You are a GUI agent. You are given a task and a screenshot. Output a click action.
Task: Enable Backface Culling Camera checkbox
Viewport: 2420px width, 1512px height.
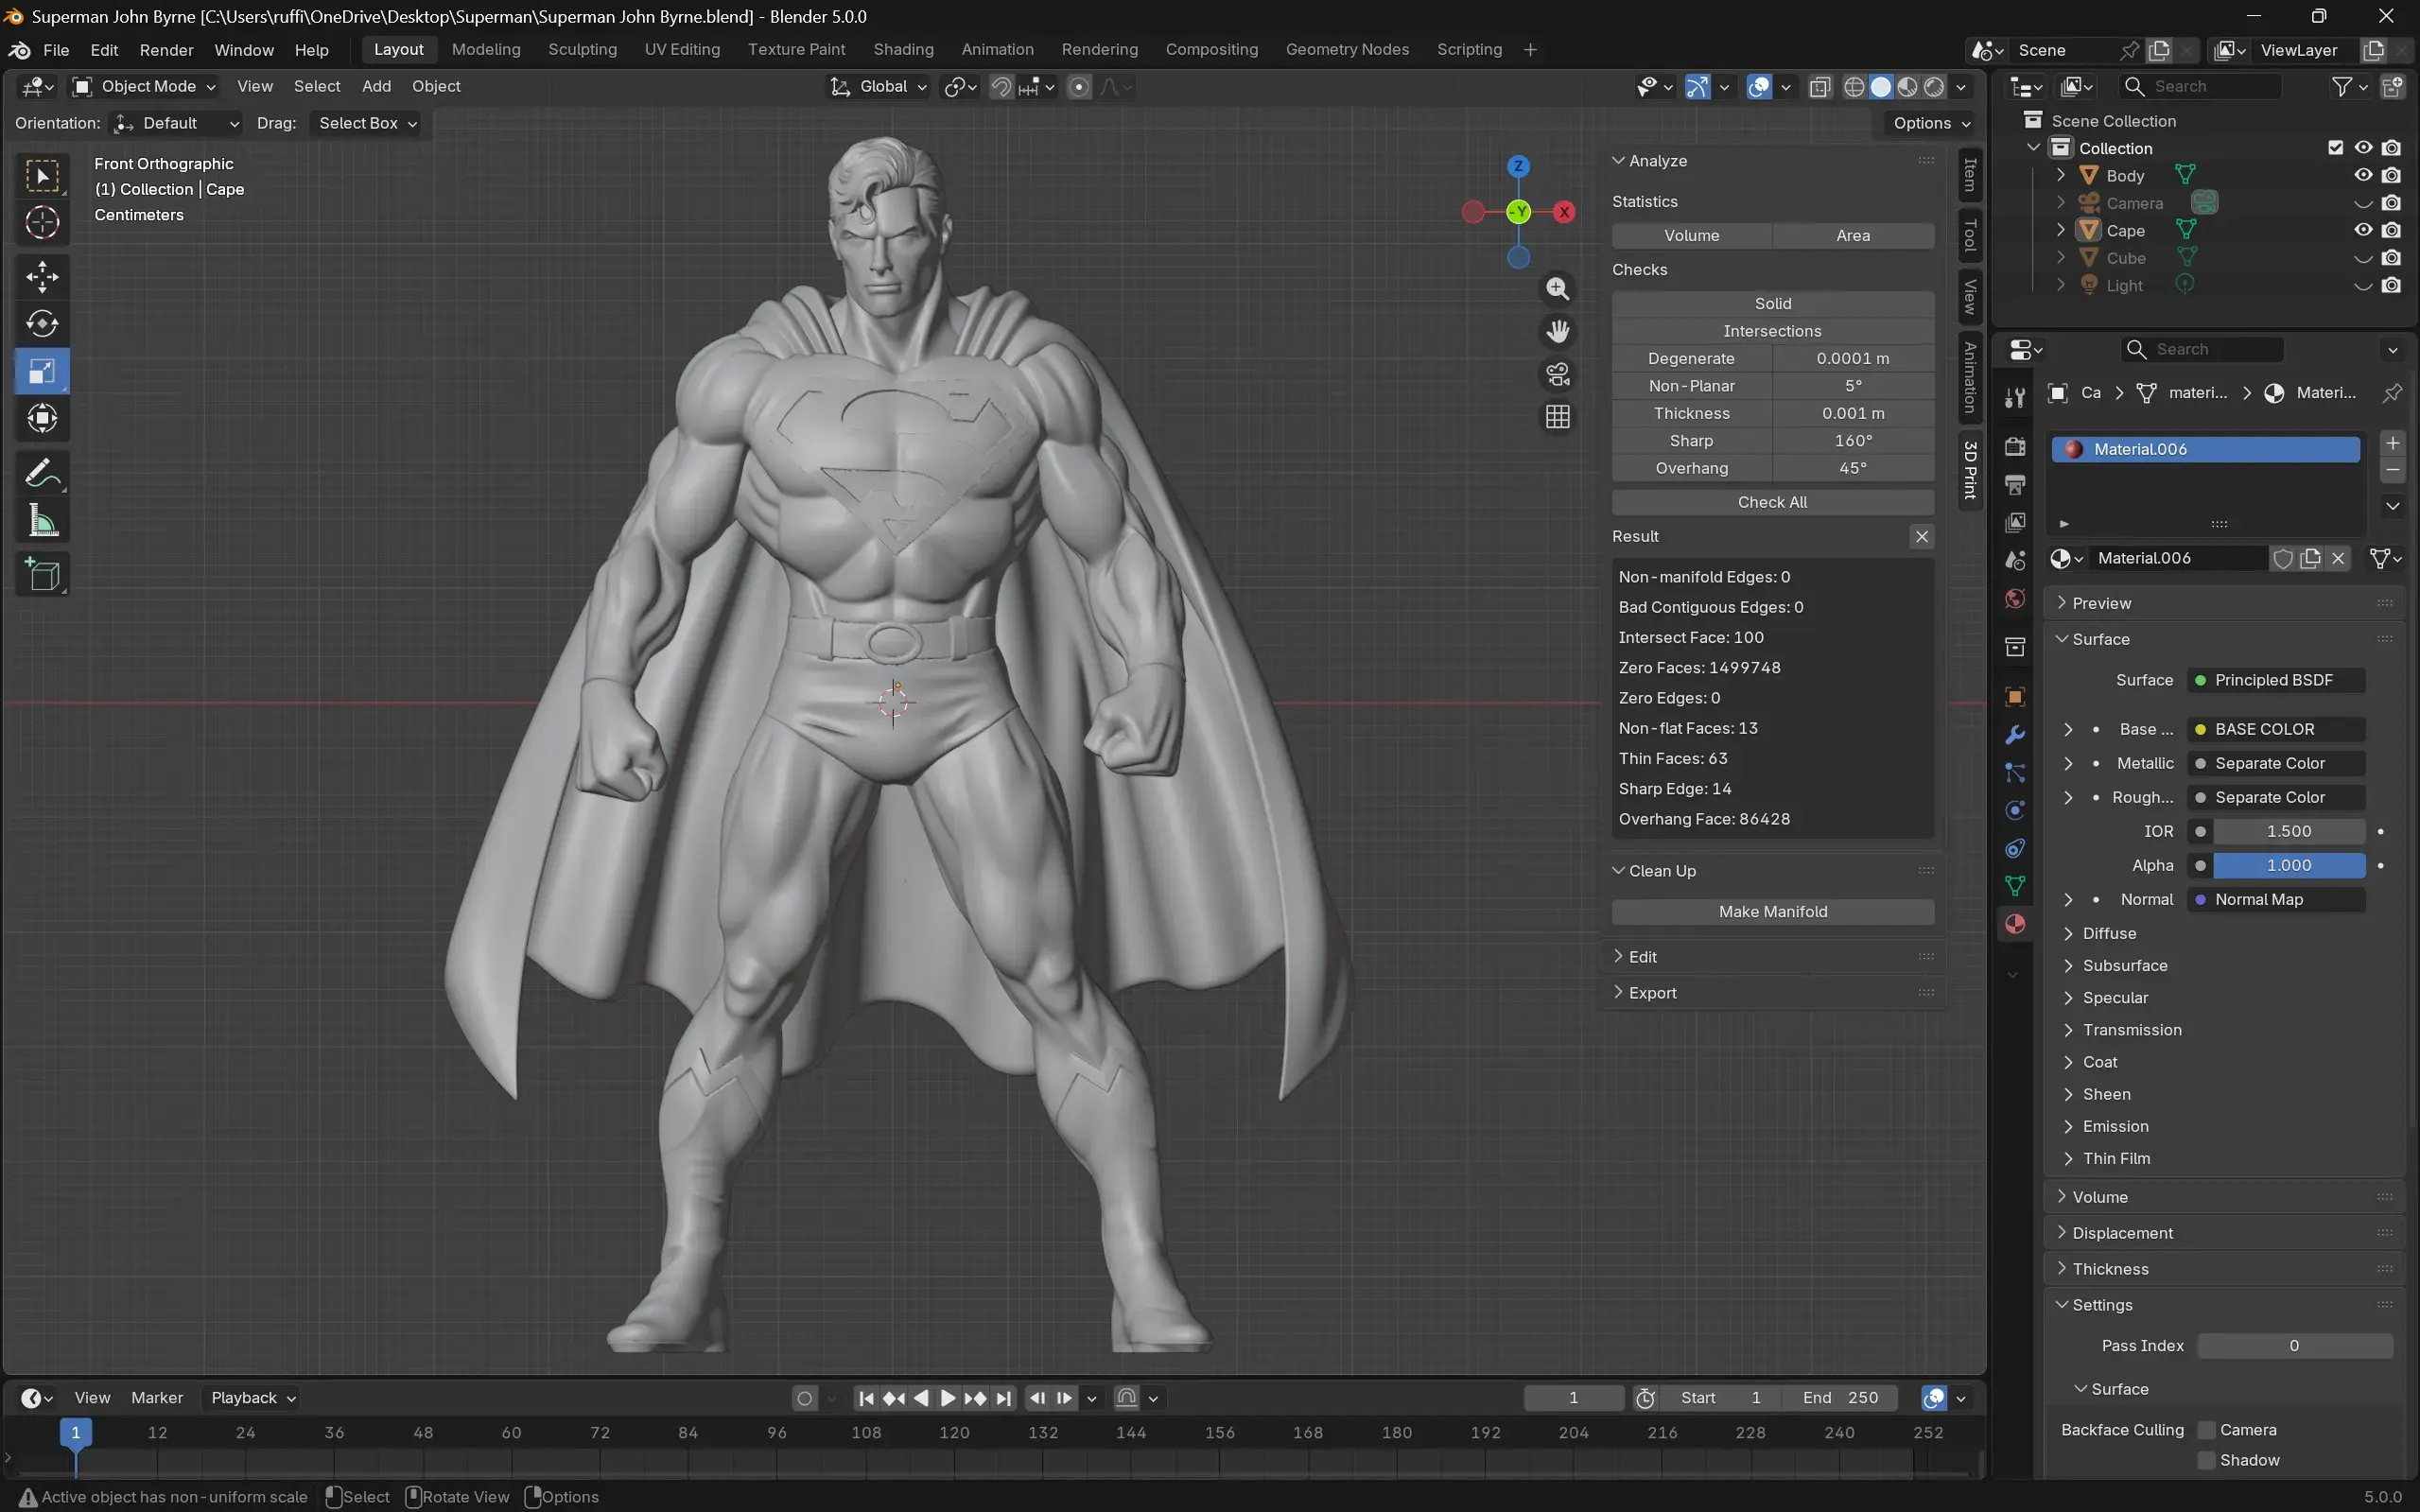tap(2206, 1430)
